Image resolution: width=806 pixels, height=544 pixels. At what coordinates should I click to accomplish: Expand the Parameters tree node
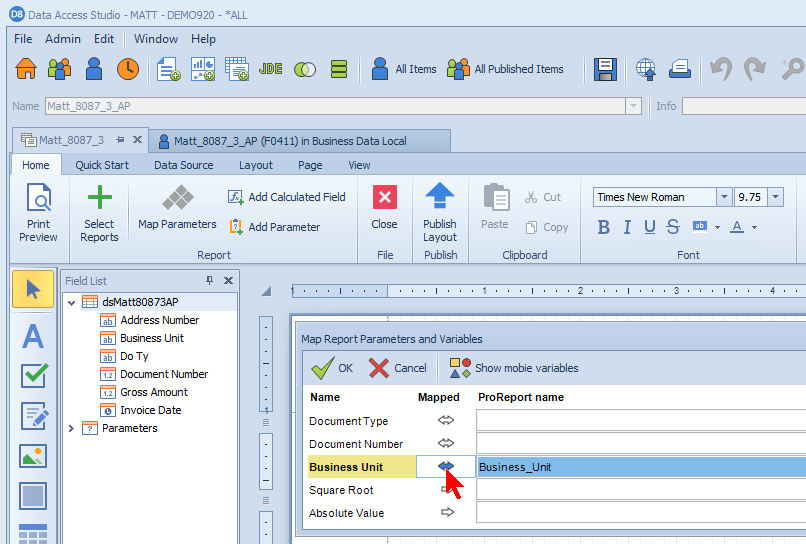[x=71, y=428]
